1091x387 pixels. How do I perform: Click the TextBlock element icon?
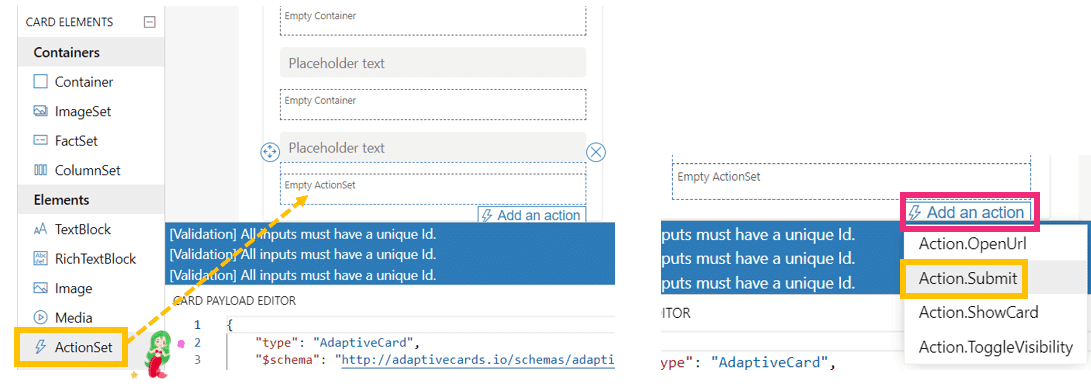pos(40,229)
